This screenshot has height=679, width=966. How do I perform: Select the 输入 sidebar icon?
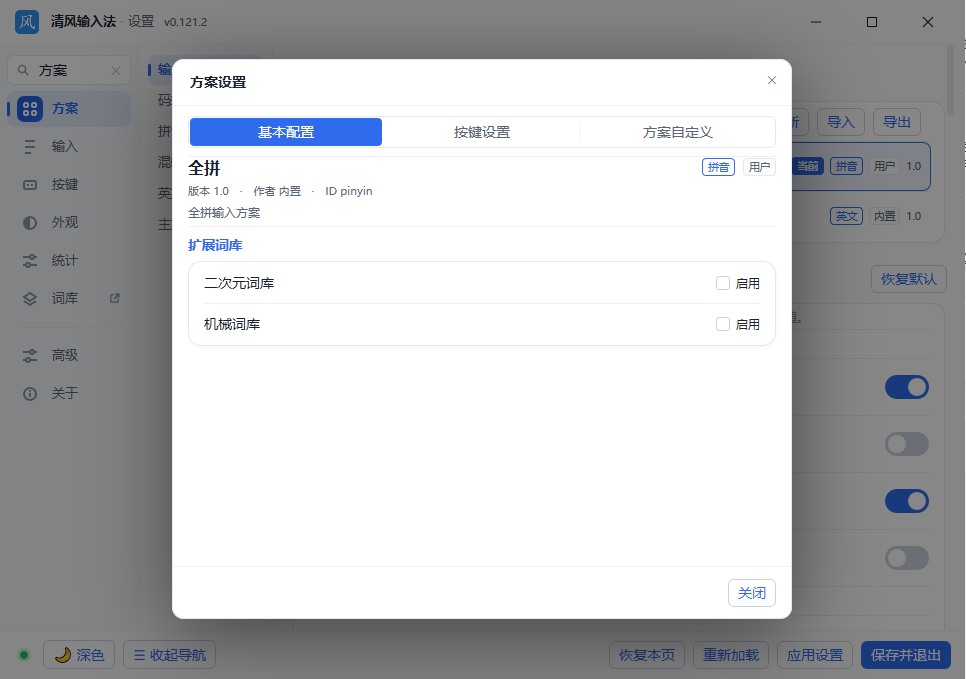[30, 147]
